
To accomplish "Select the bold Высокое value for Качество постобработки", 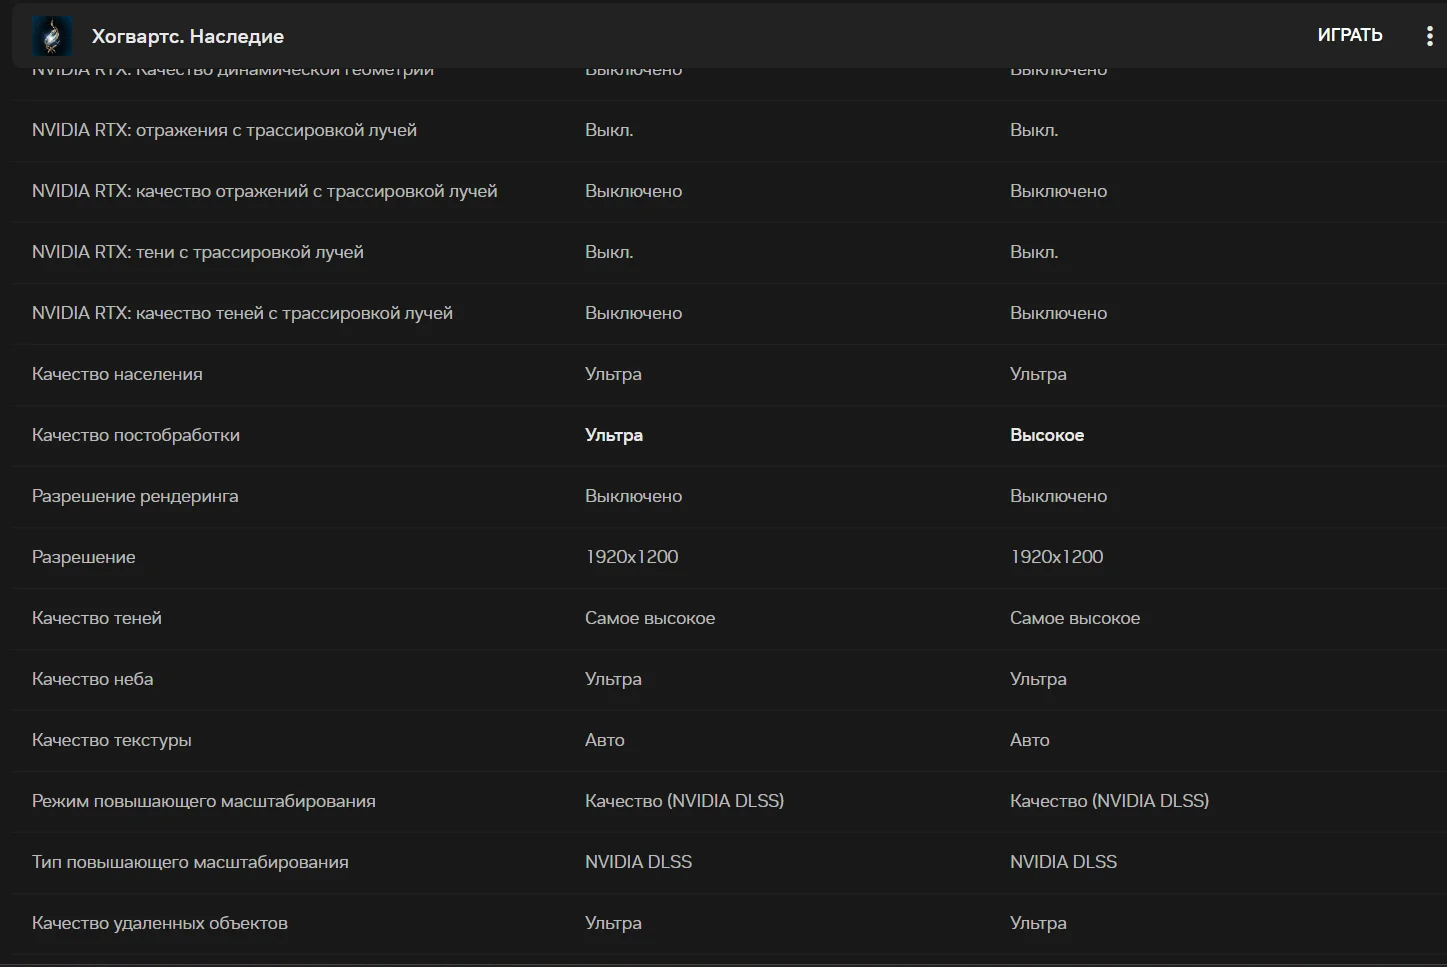I will tap(1046, 435).
